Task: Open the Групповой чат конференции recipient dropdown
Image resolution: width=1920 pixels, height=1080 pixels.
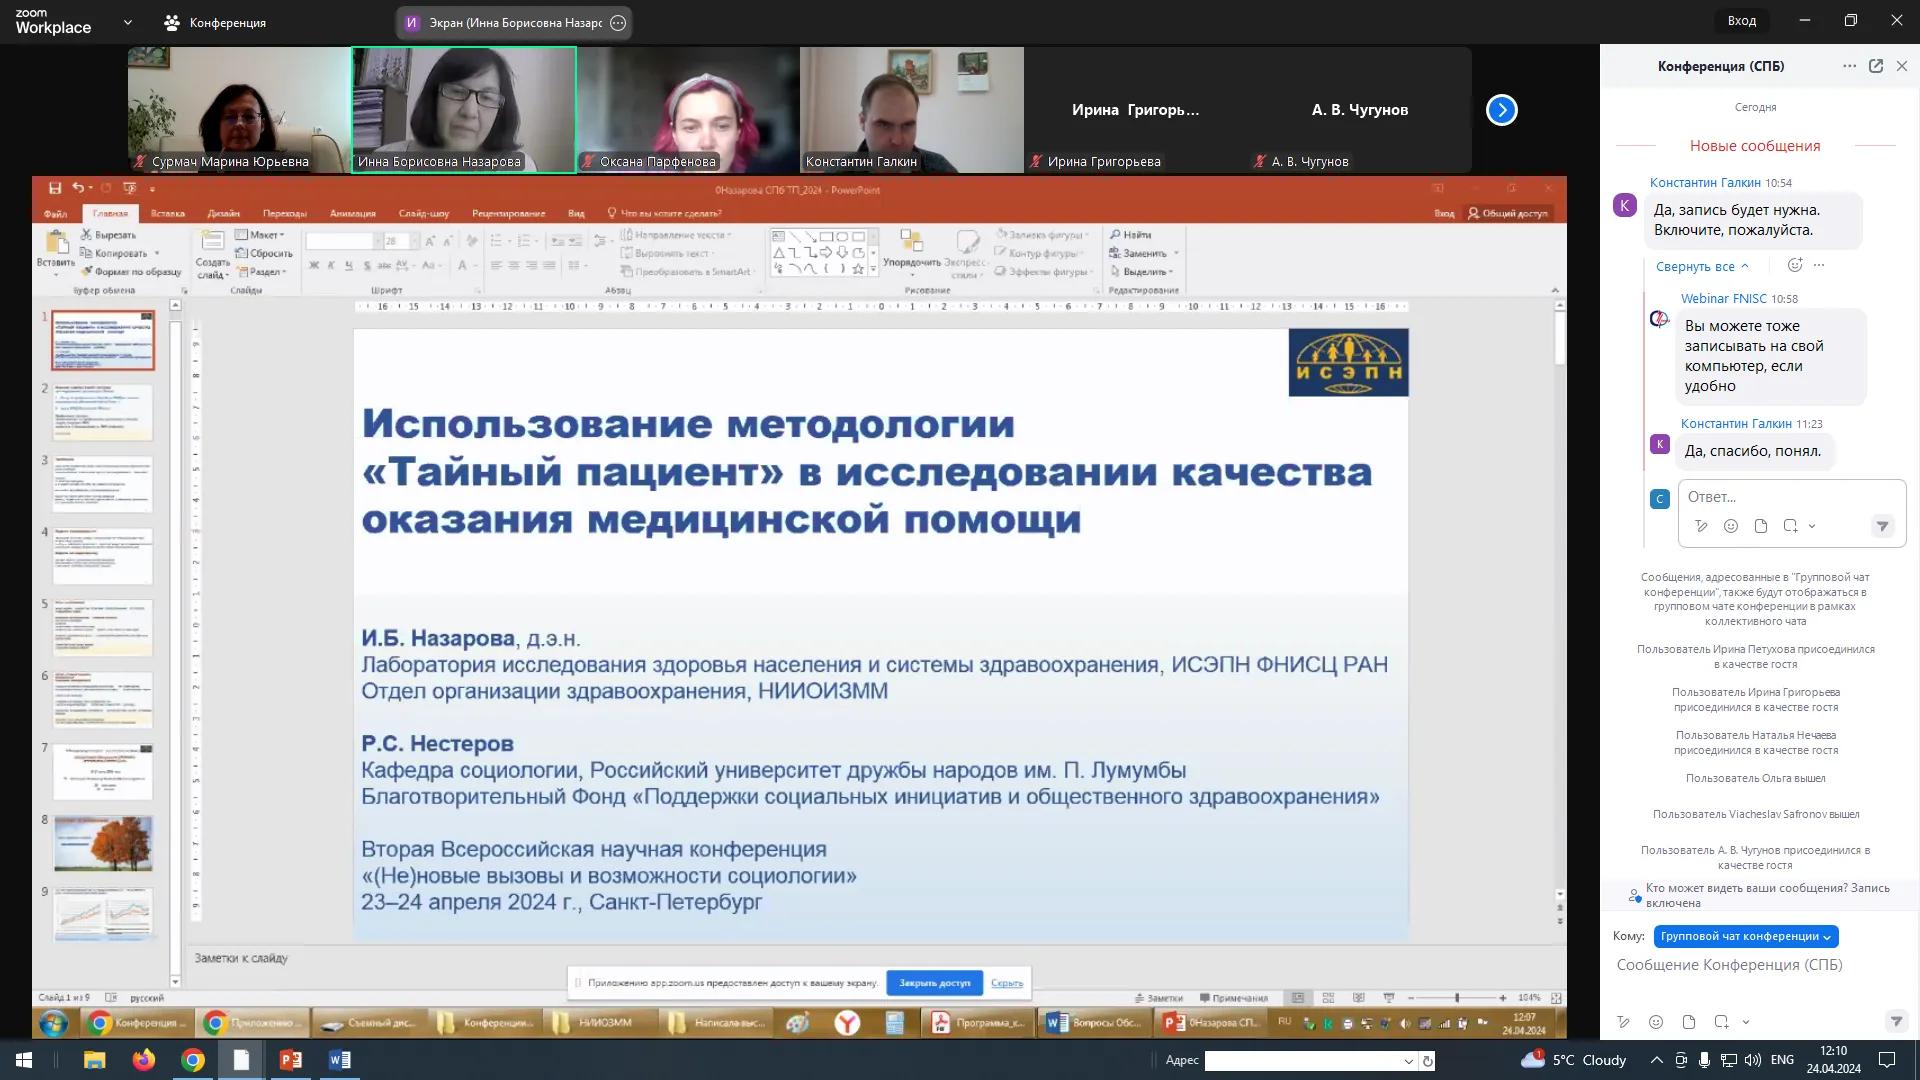Action: pyautogui.click(x=1745, y=937)
